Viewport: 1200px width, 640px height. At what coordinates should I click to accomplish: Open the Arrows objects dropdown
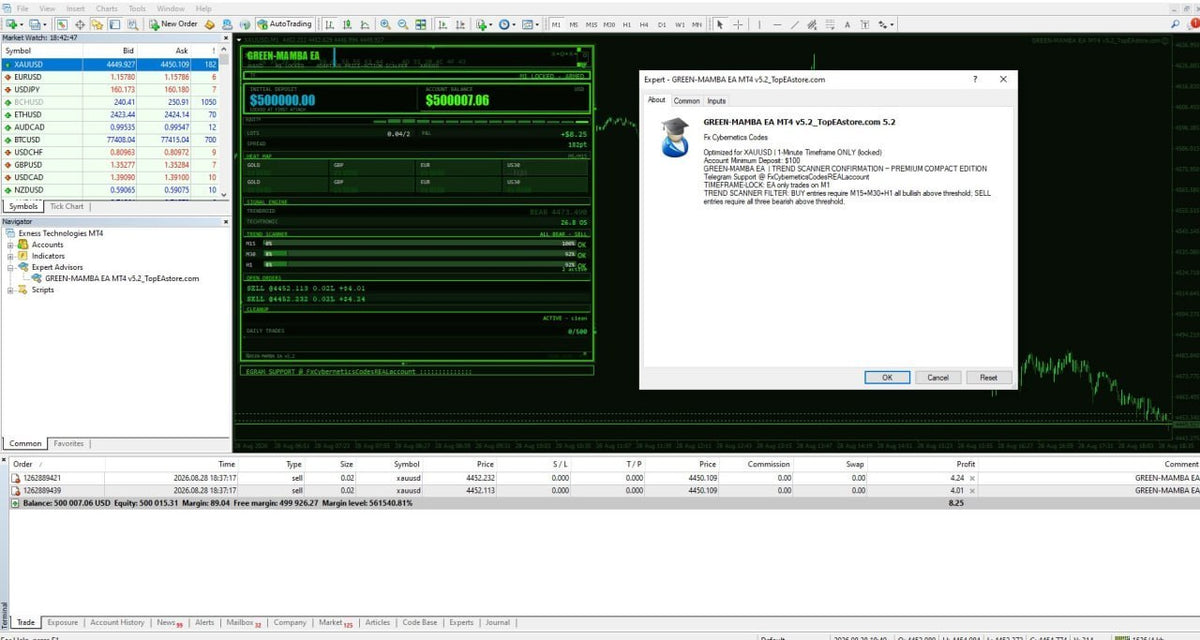886,23
